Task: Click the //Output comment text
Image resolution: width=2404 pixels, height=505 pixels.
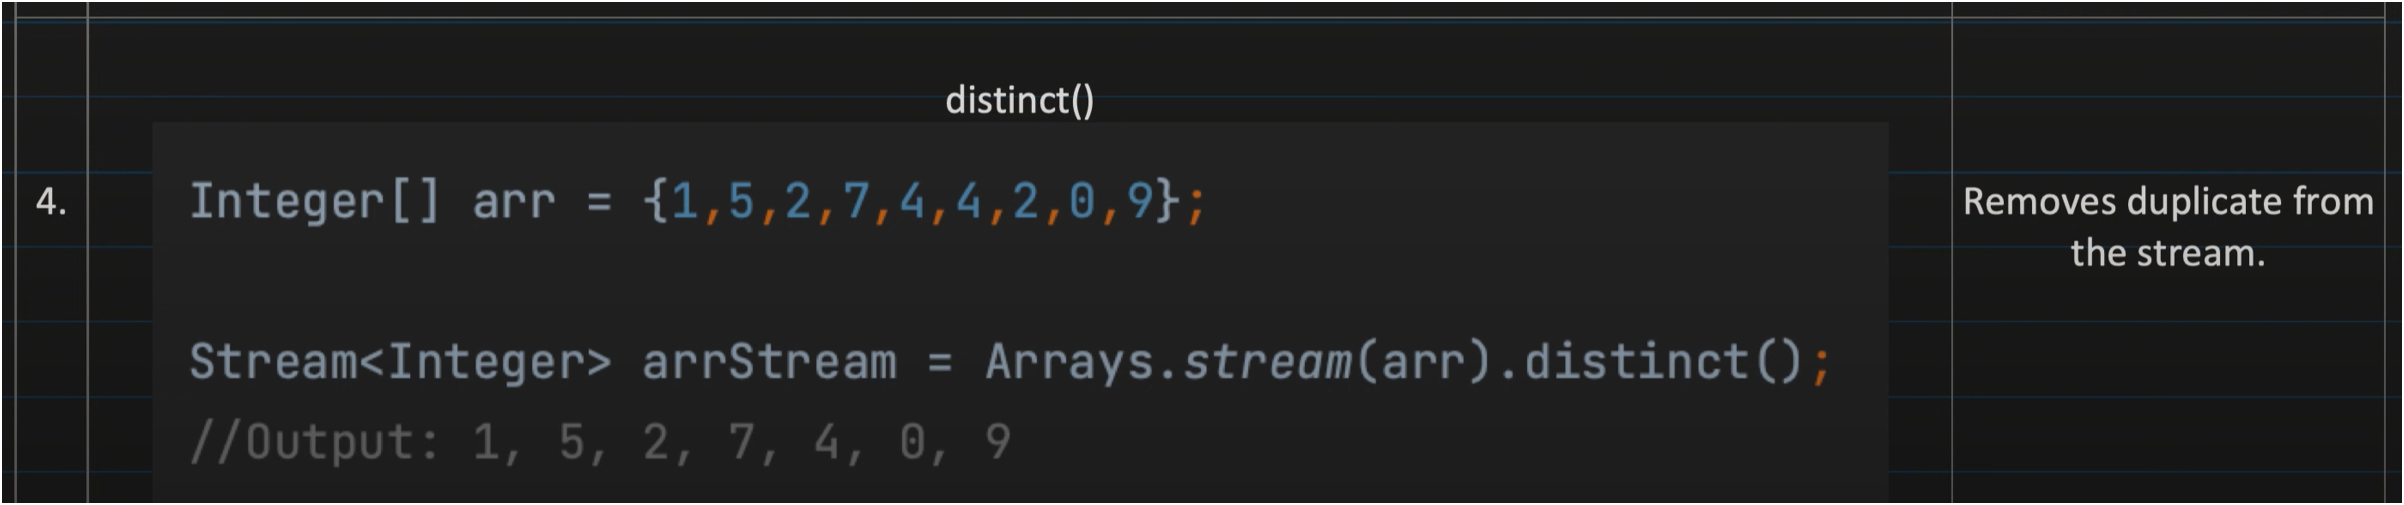Action: point(314,442)
